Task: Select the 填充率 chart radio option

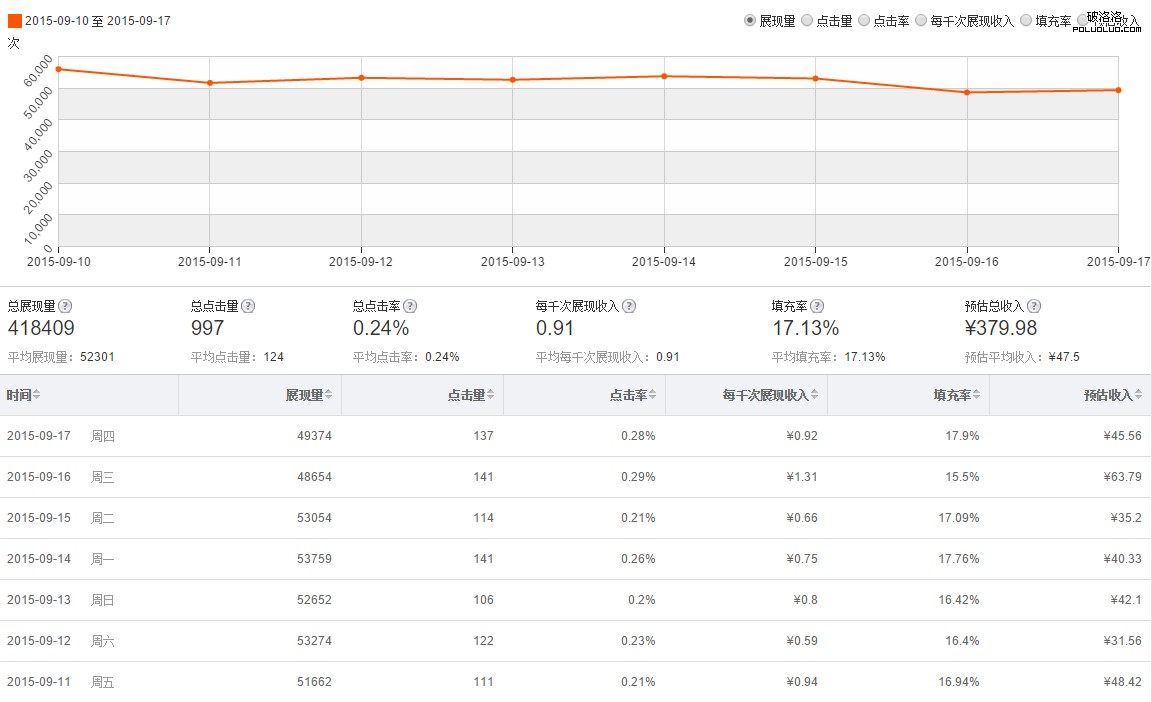Action: click(x=1026, y=20)
